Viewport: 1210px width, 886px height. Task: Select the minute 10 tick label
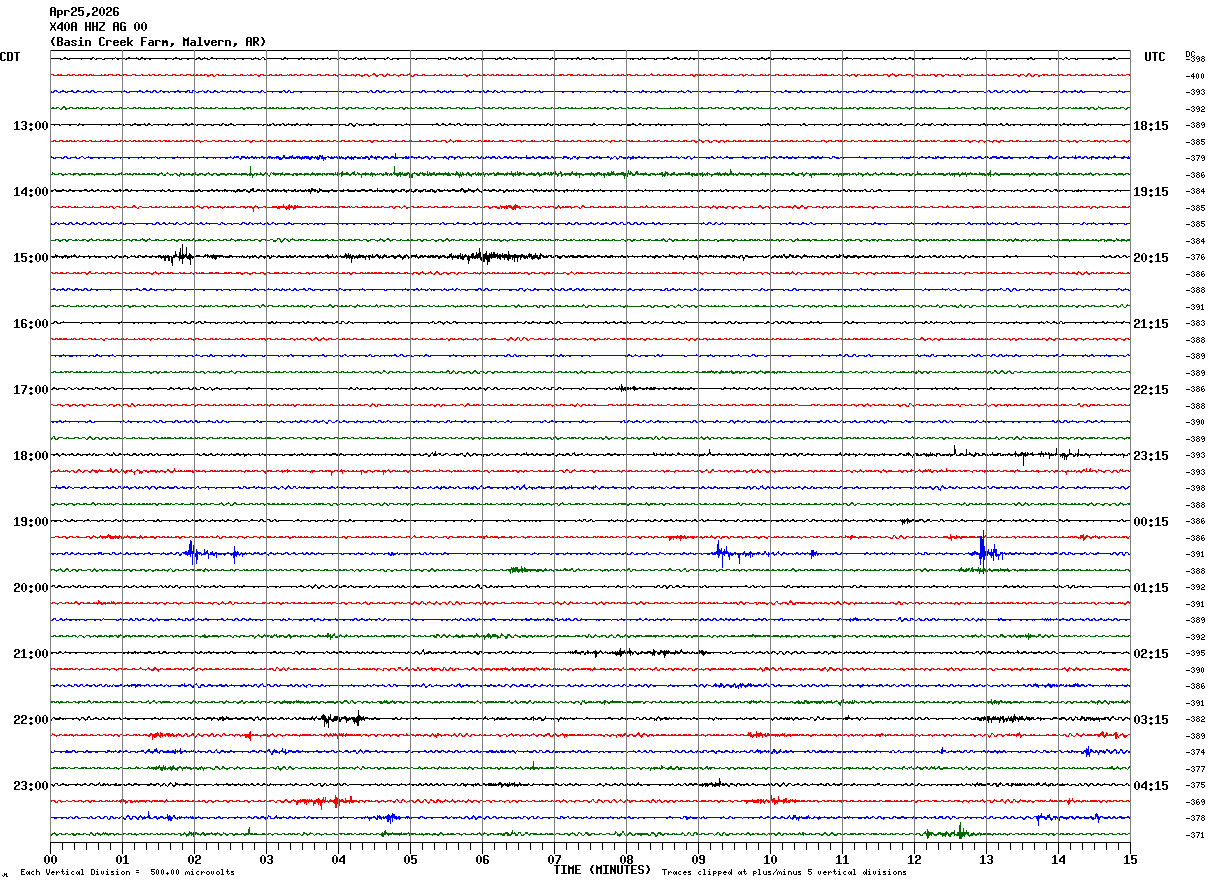tap(770, 859)
